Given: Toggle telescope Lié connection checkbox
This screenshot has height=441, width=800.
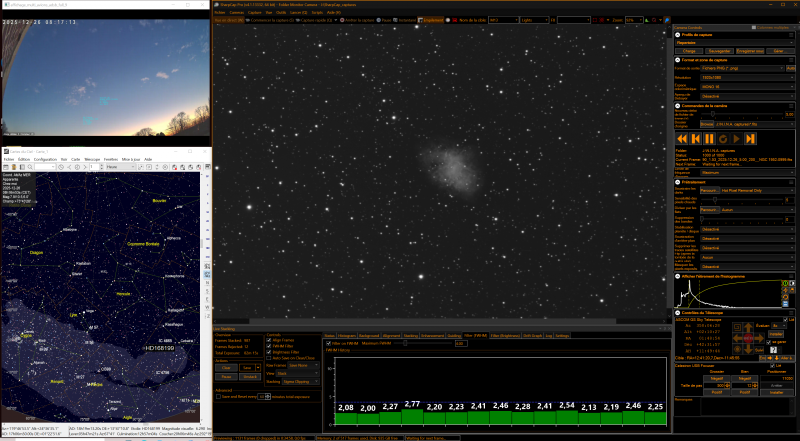Looking at the screenshot, I should pyautogui.click(x=785, y=320).
